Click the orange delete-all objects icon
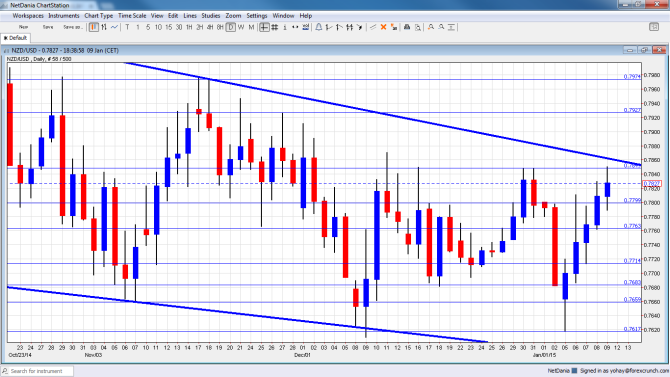 [394, 27]
